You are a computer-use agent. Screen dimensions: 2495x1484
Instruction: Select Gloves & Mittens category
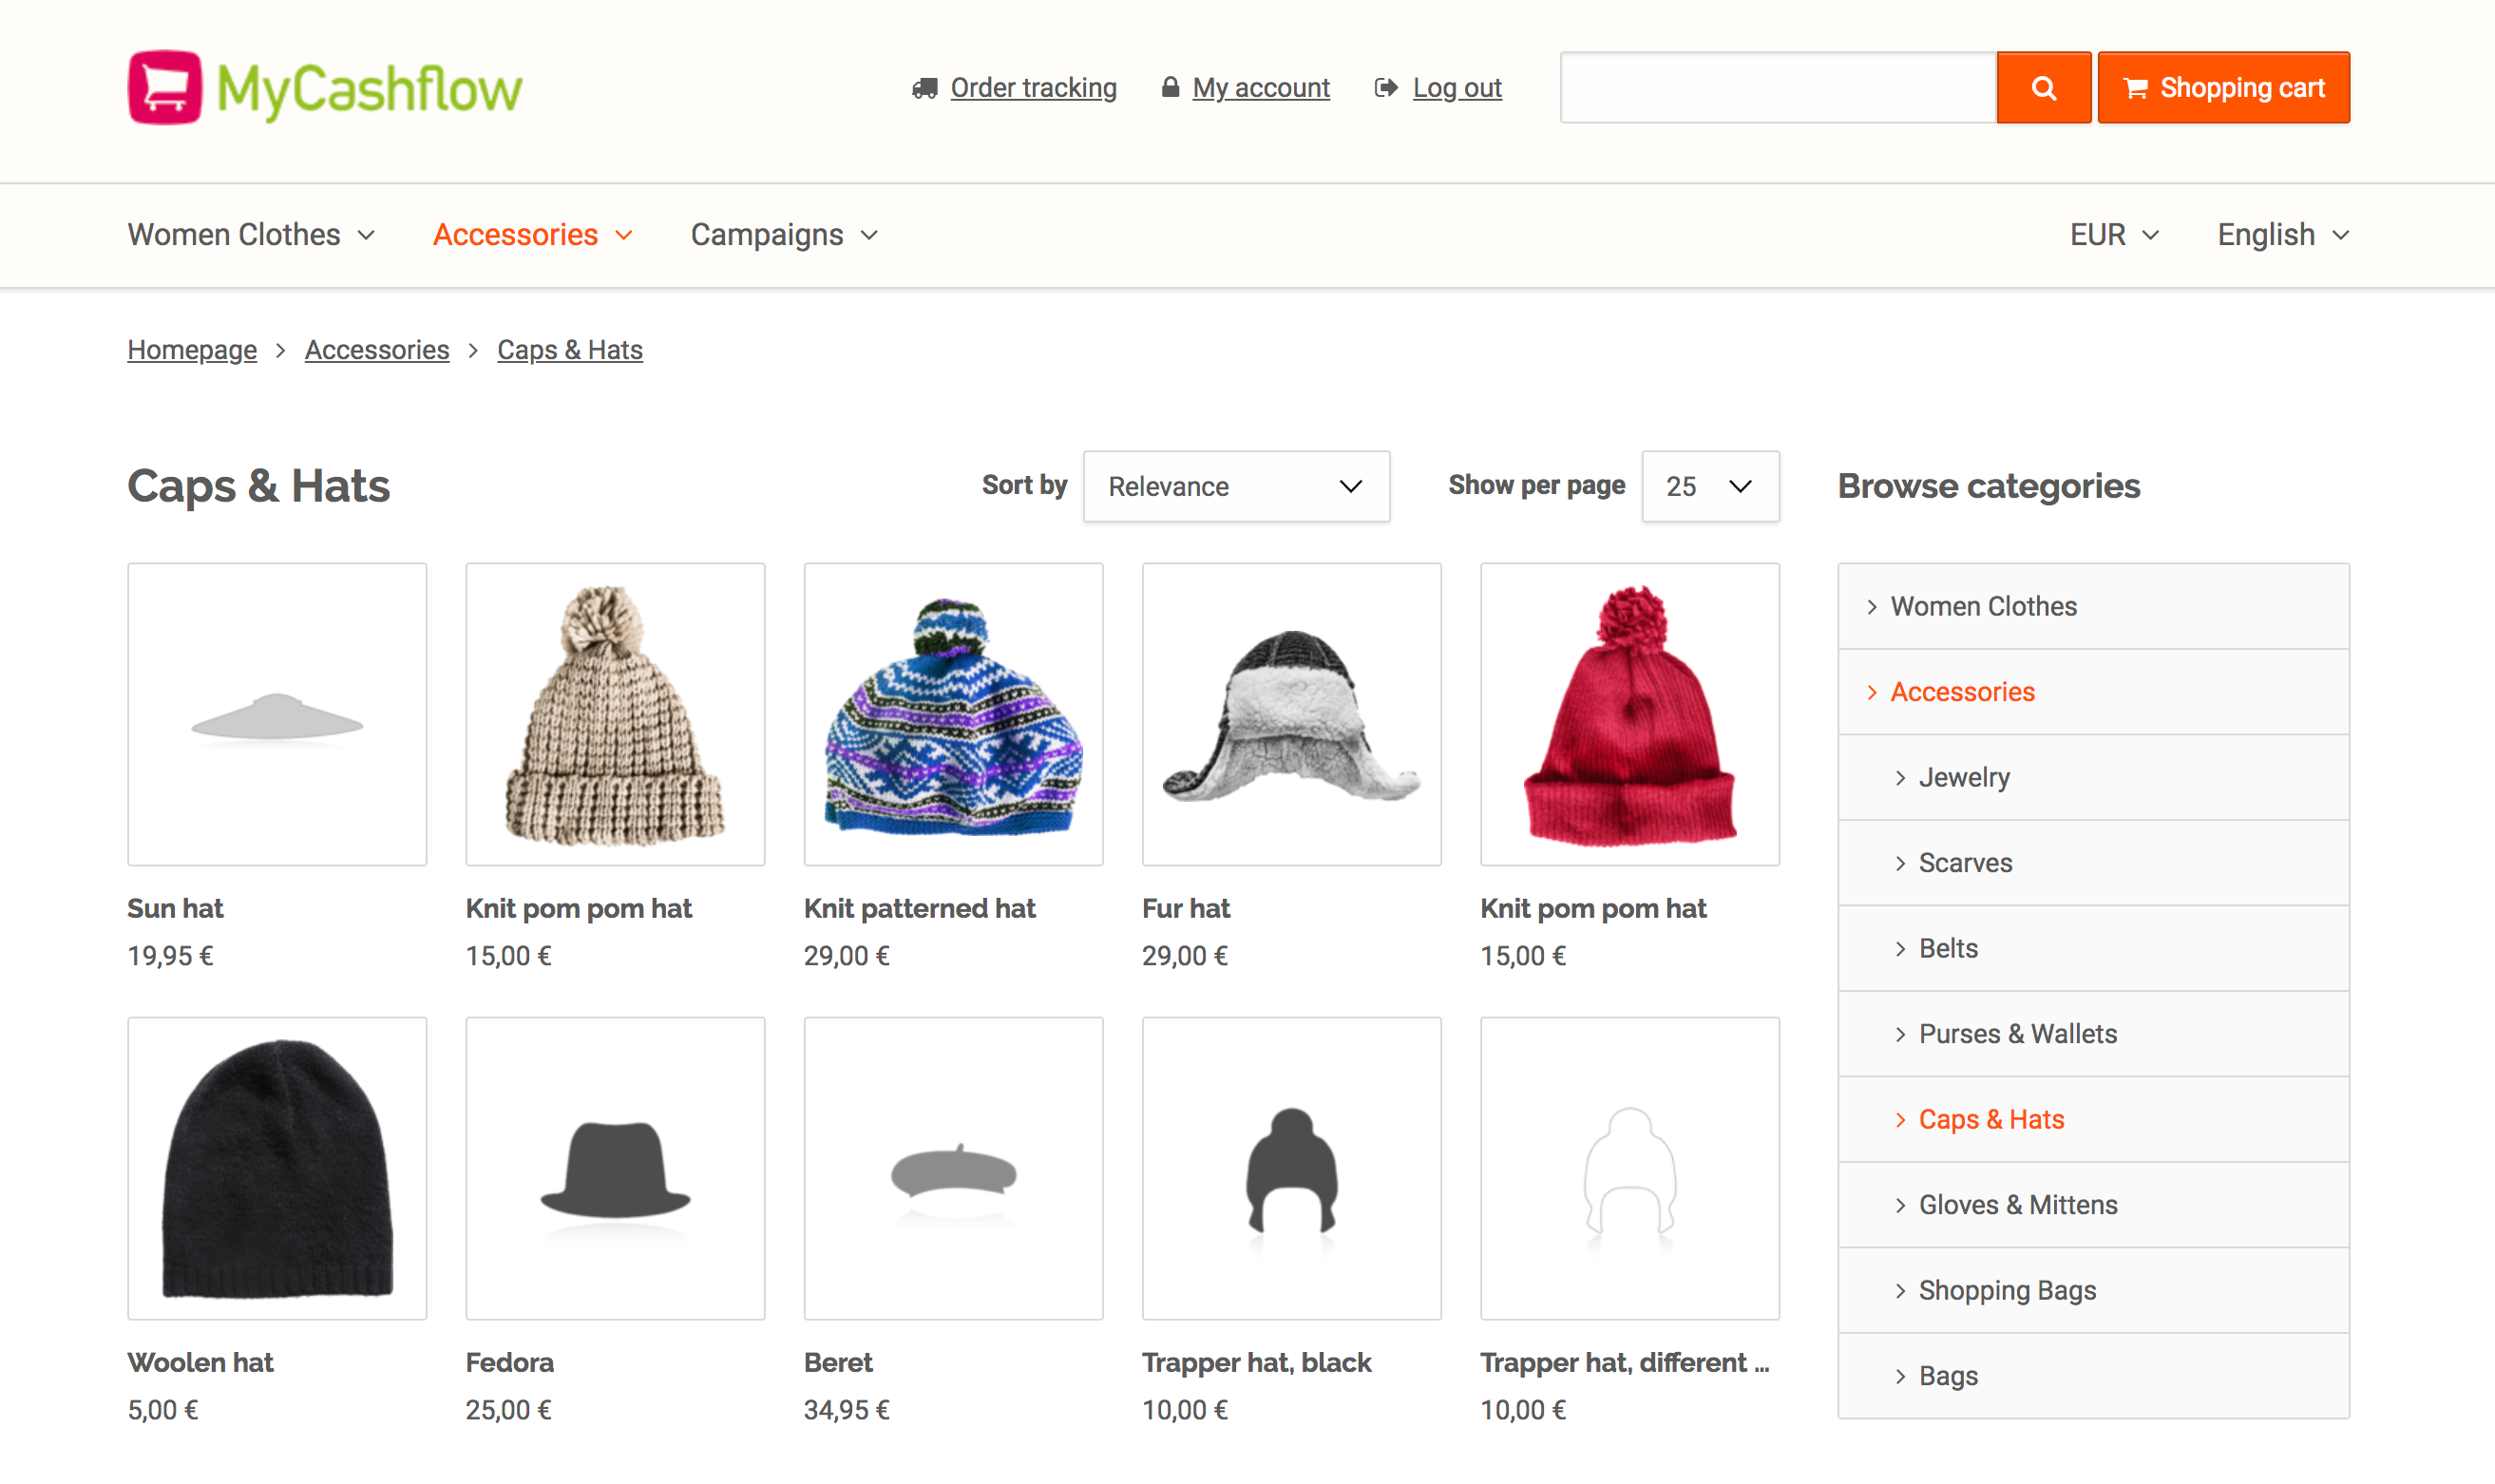(2093, 1205)
